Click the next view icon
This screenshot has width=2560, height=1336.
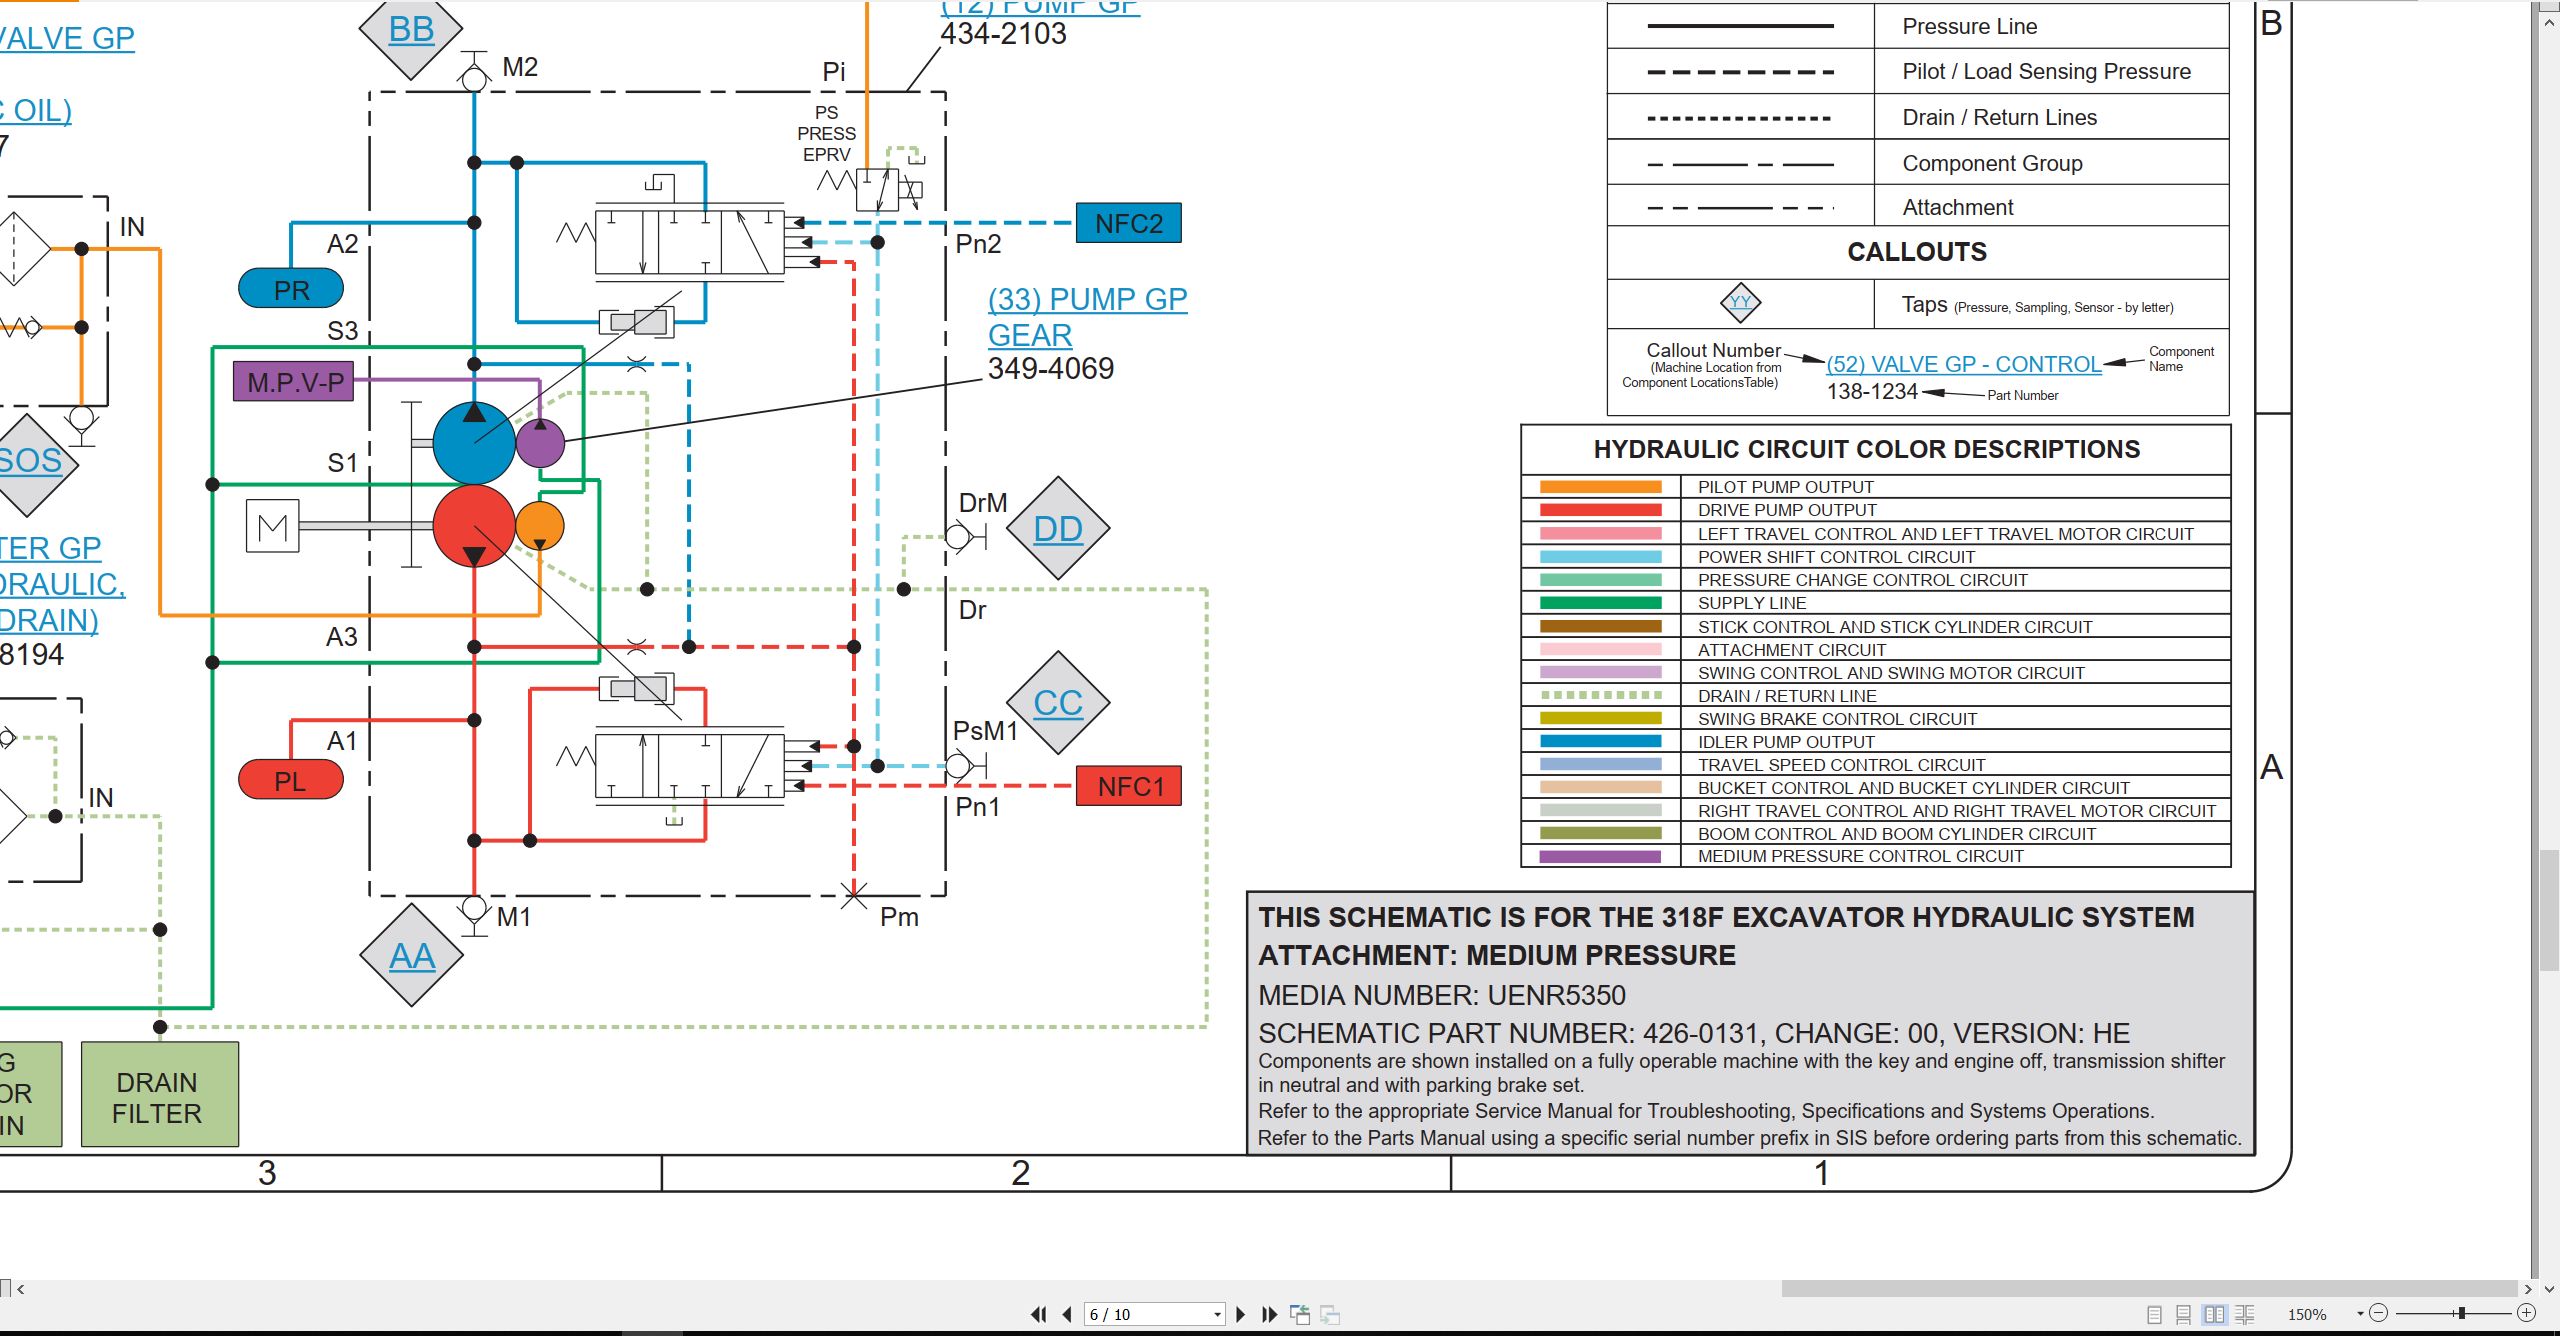[1330, 1314]
